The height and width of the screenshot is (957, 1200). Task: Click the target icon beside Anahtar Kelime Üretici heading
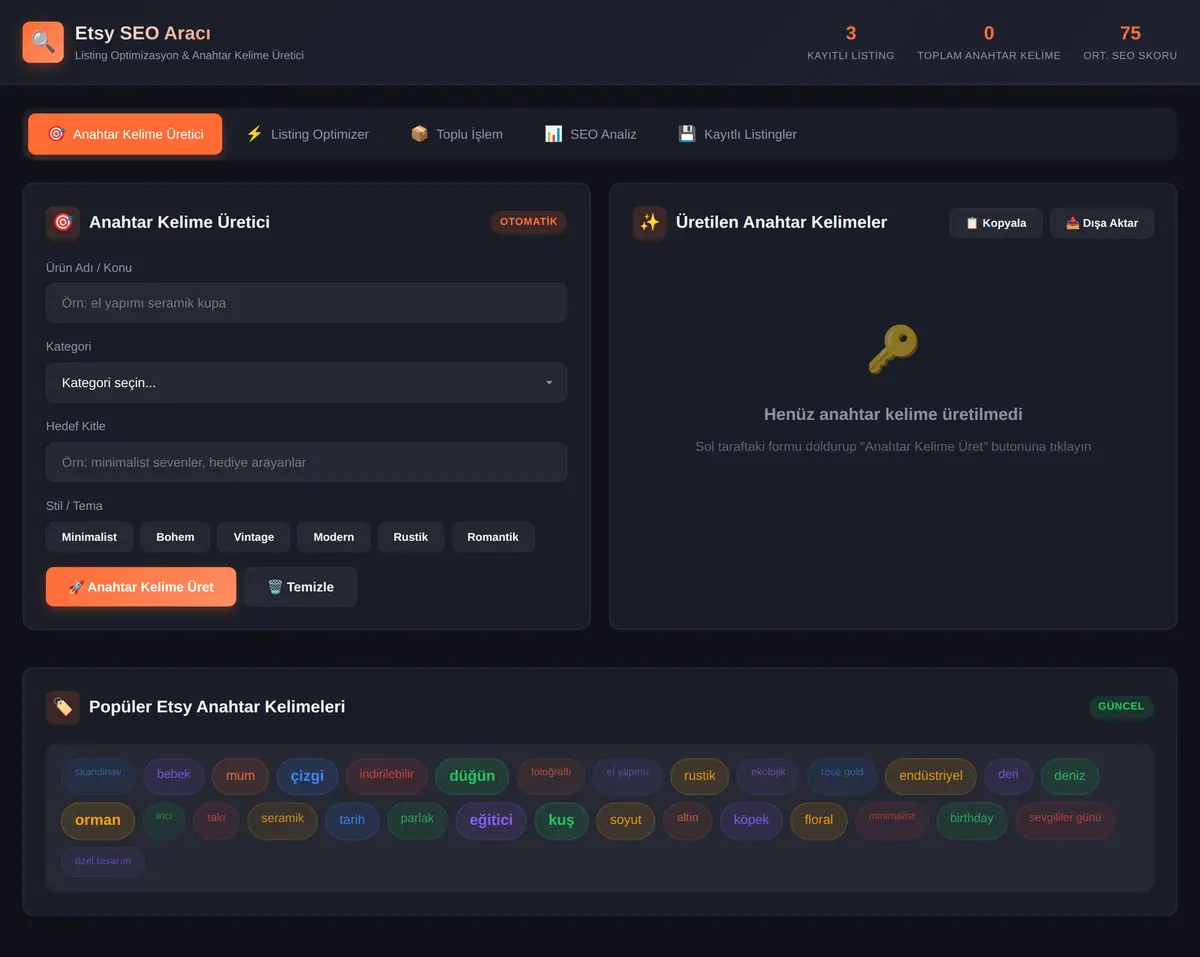[63, 222]
